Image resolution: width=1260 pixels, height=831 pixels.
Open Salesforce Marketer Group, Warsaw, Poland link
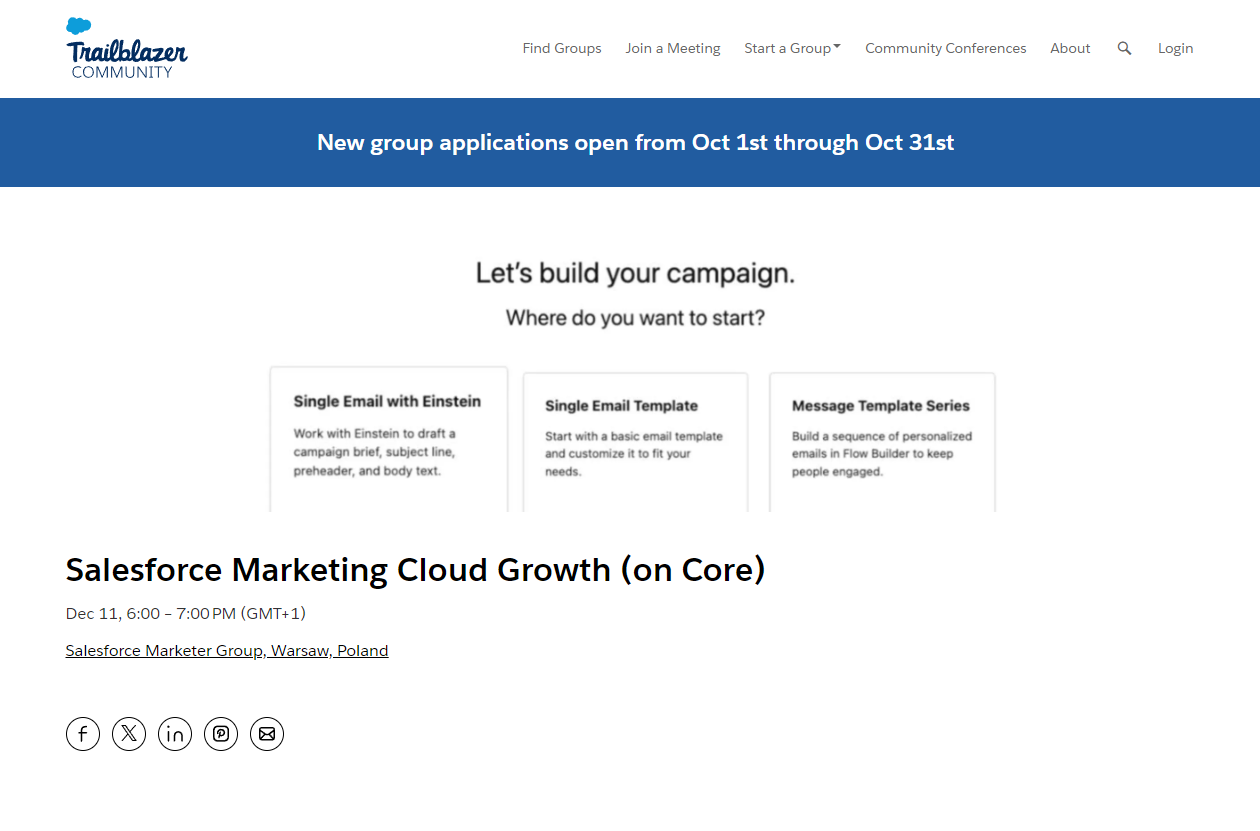tap(227, 651)
